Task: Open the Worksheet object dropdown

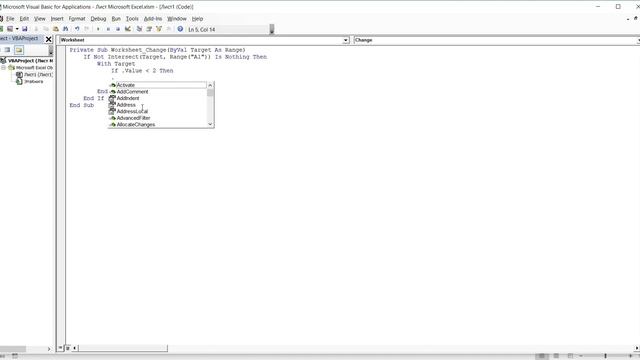Action: coord(346,40)
